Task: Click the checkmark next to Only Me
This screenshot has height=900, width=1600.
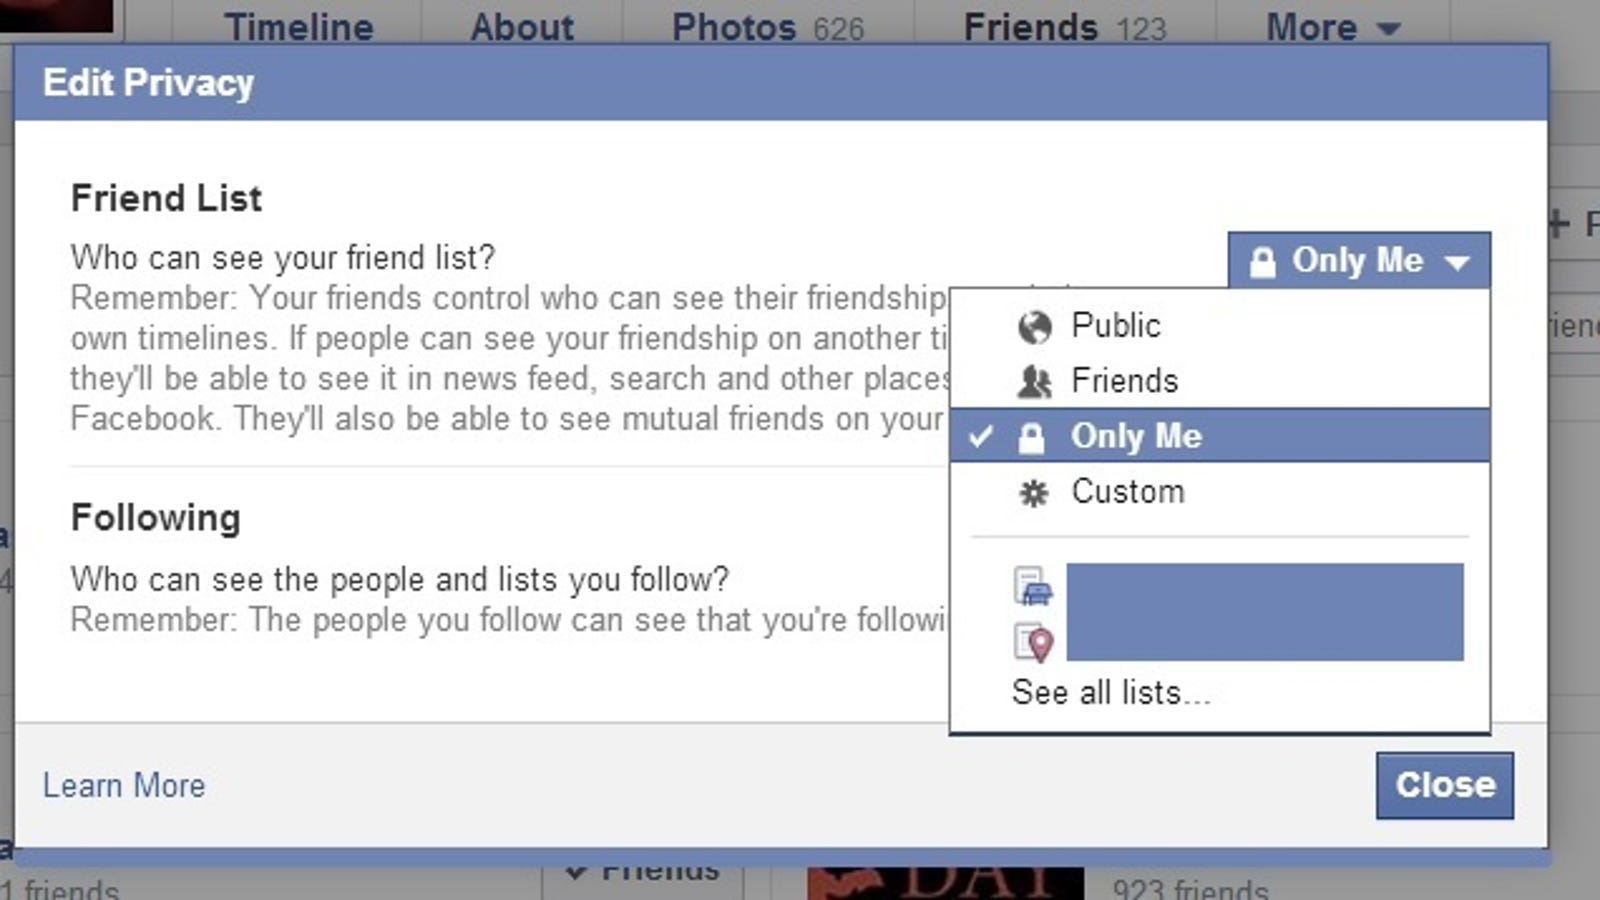Action: 982,436
